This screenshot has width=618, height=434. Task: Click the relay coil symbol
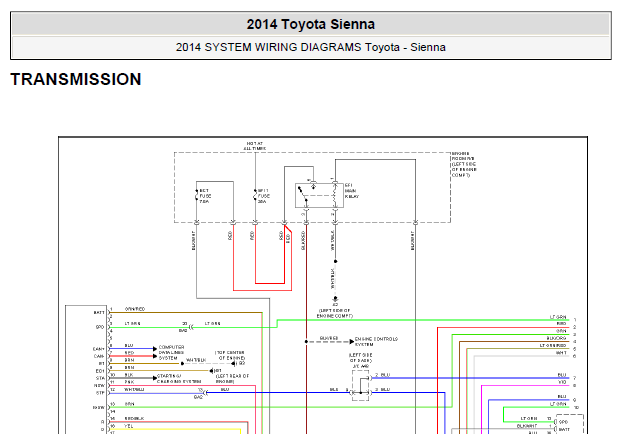(335, 195)
